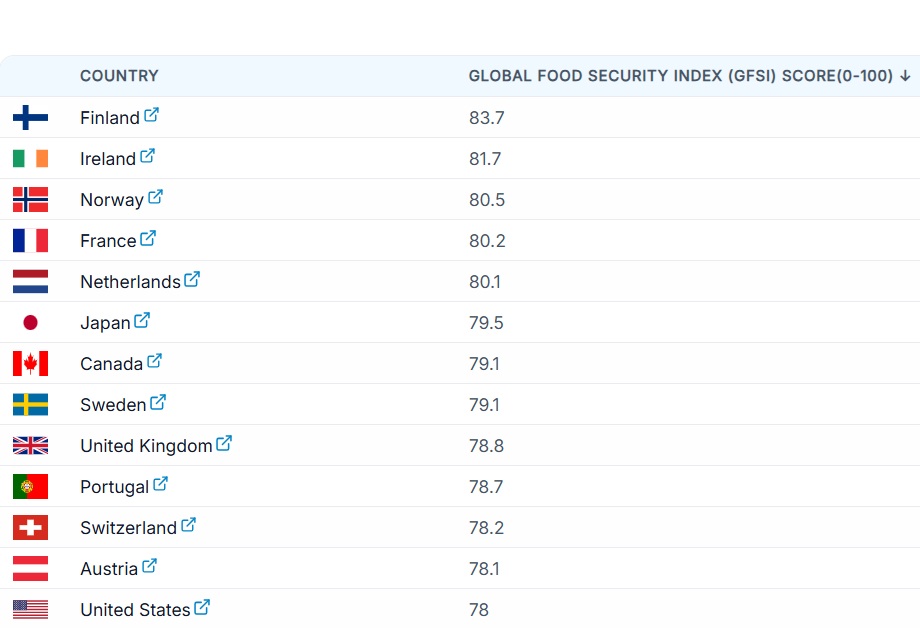
Task: Open the external link icon next to Sweden
Action: (x=158, y=402)
